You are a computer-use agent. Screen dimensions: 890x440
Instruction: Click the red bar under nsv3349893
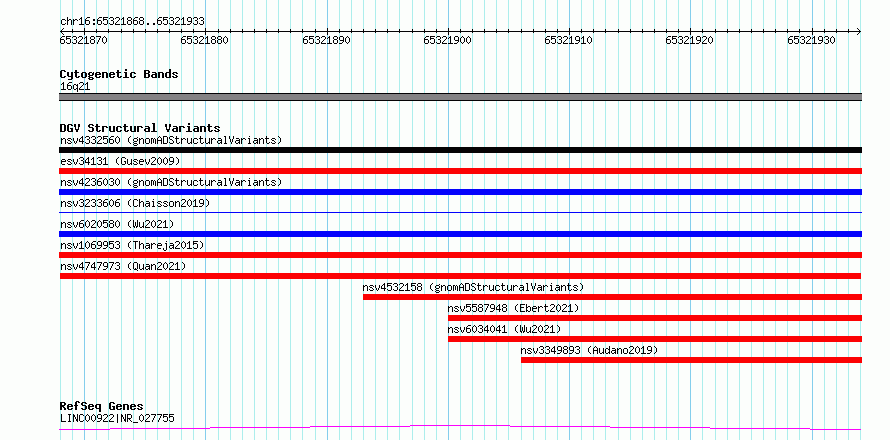pyautogui.click(x=691, y=360)
